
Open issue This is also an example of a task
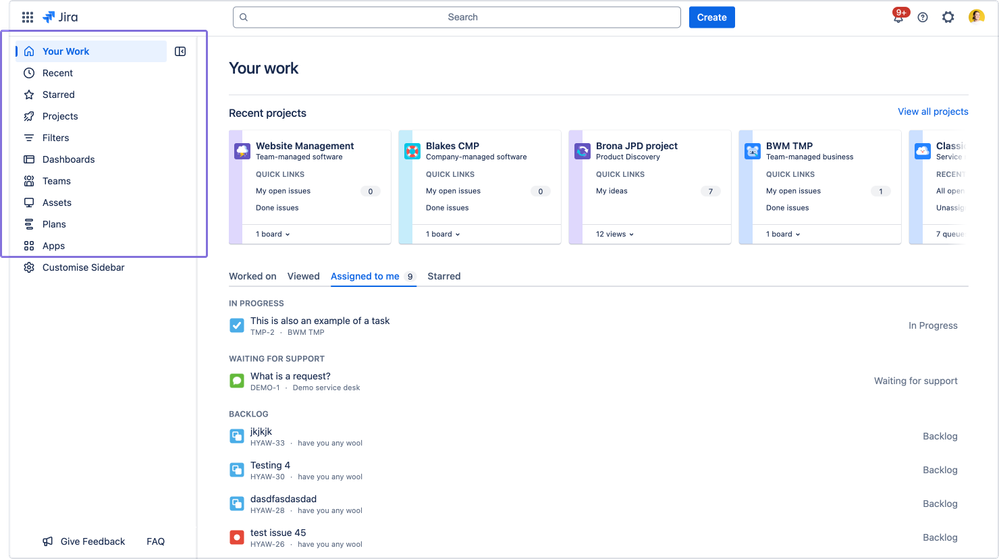(320, 321)
